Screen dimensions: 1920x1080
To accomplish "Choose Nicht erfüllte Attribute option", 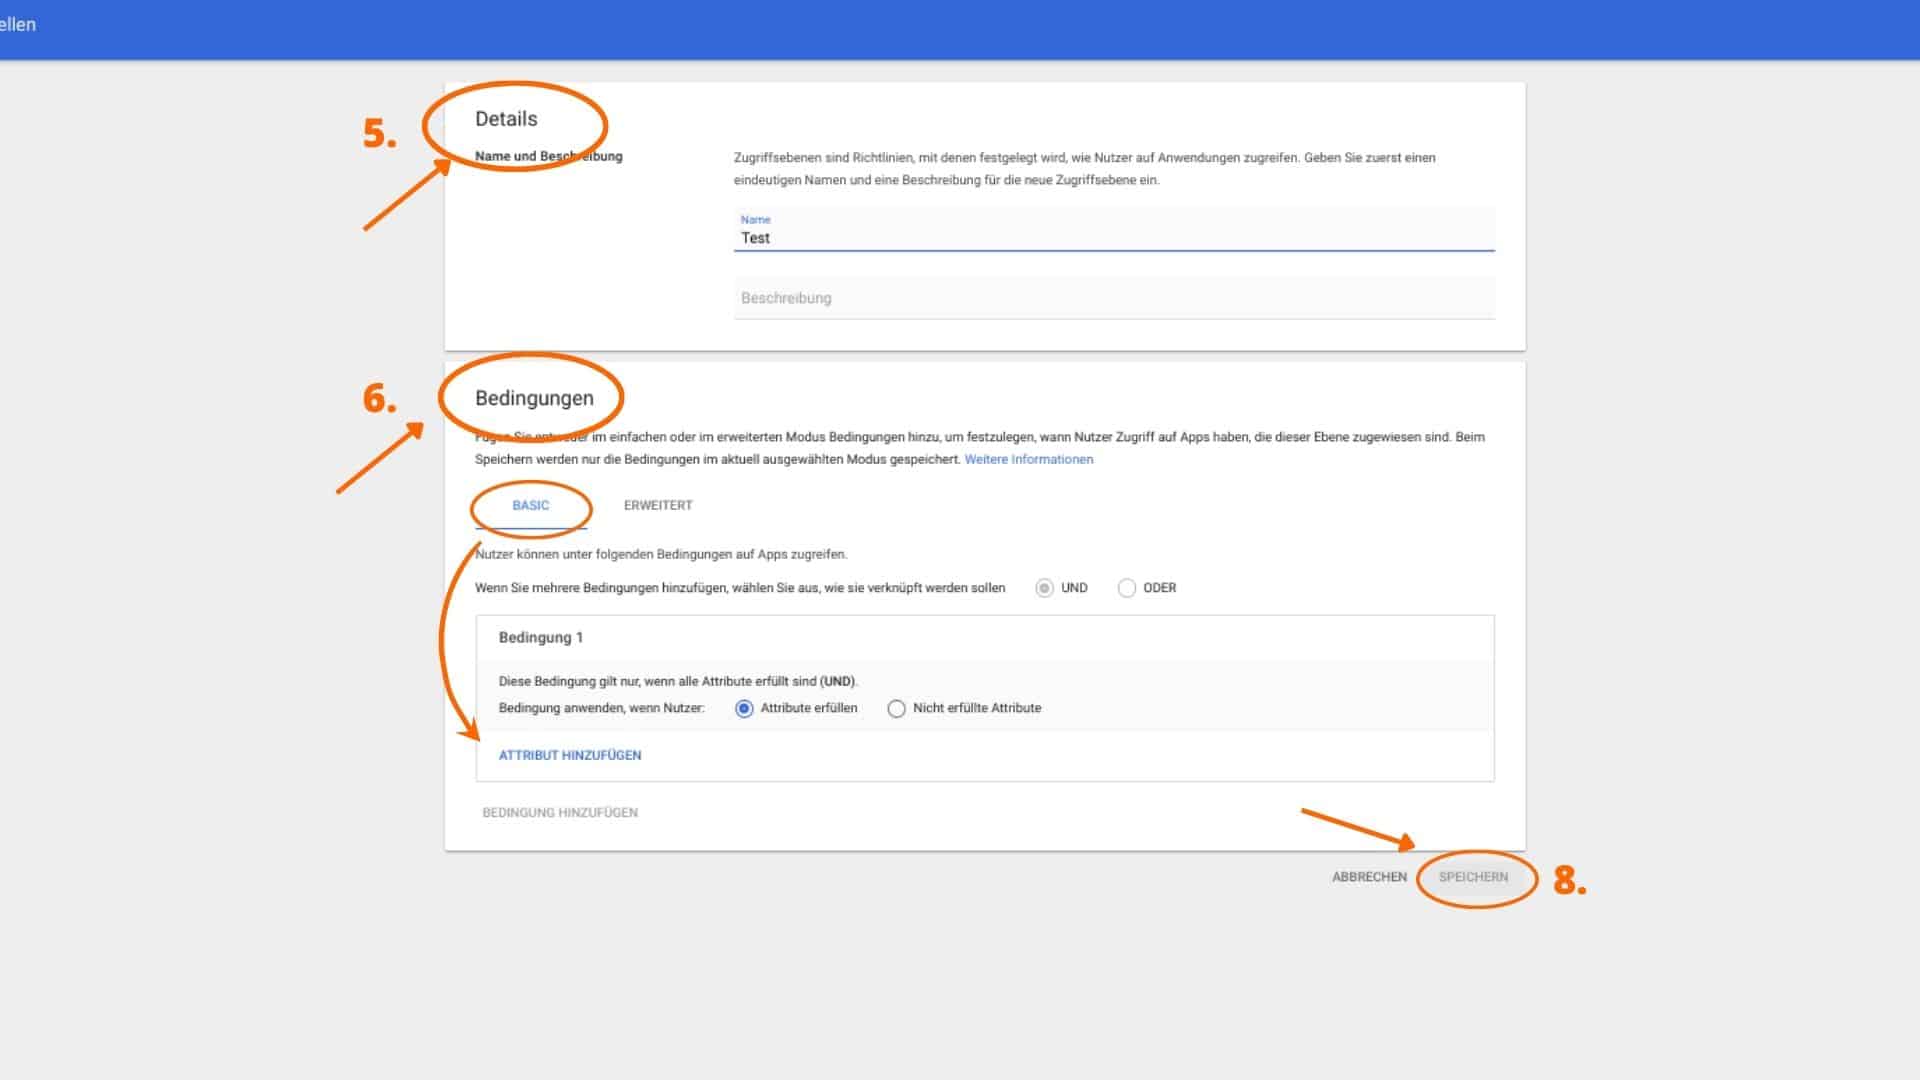I will [896, 709].
